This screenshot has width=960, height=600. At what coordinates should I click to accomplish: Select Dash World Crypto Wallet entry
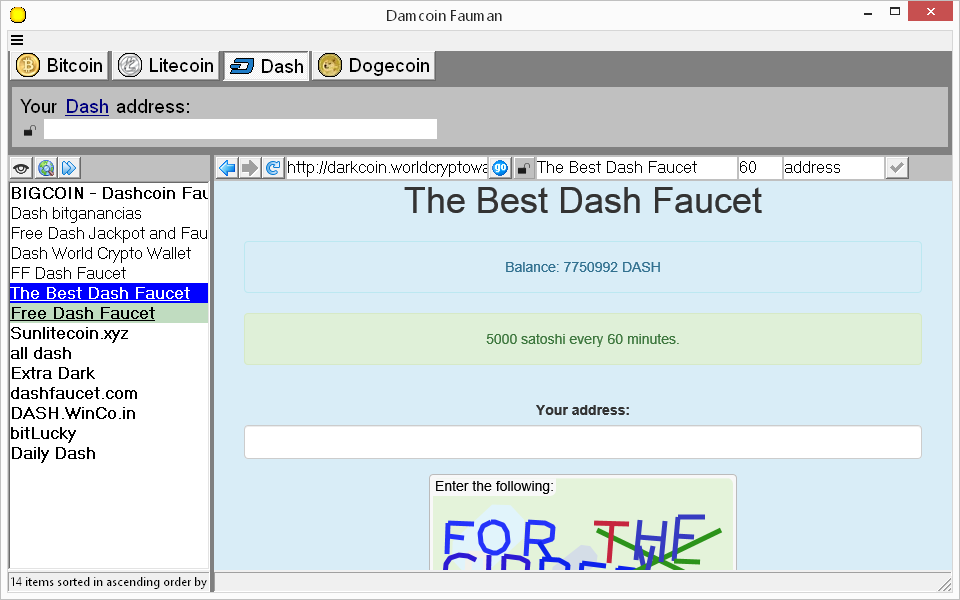click(x=109, y=253)
